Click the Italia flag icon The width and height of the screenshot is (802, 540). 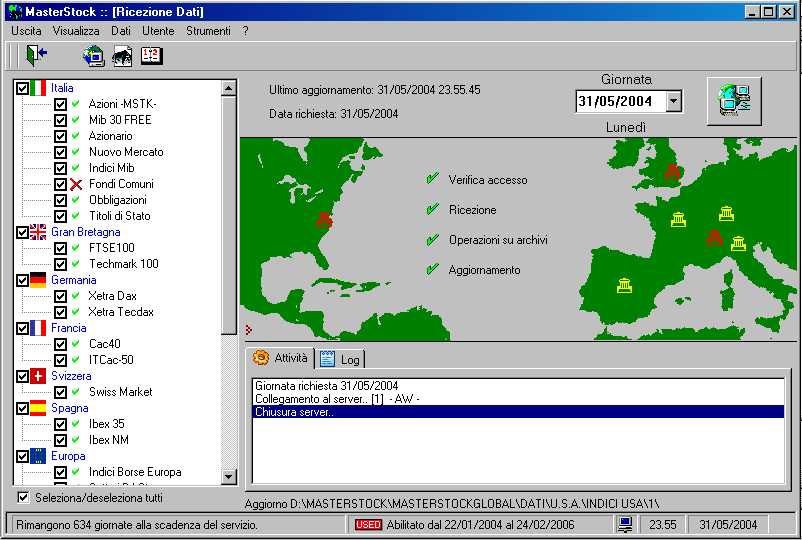point(38,88)
